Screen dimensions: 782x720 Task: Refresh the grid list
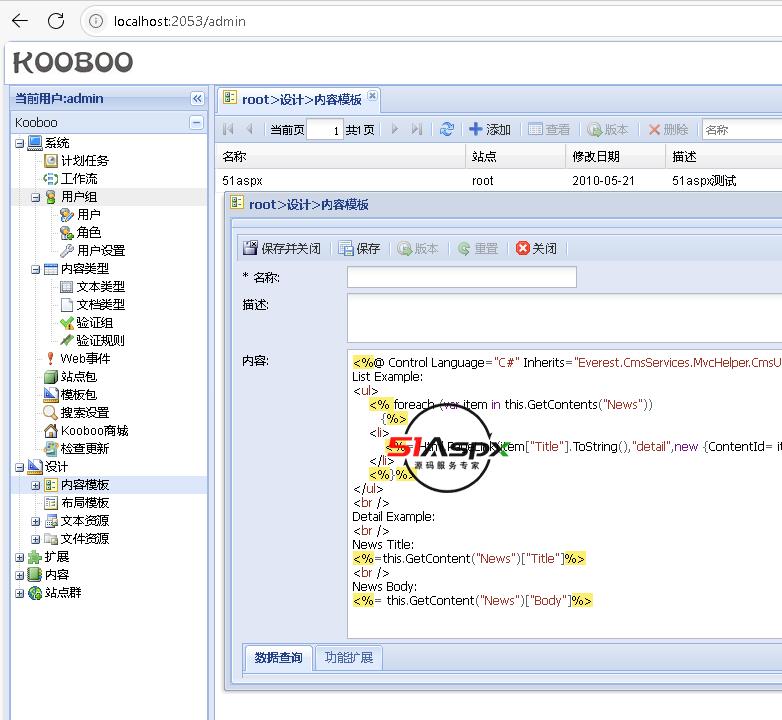447,129
